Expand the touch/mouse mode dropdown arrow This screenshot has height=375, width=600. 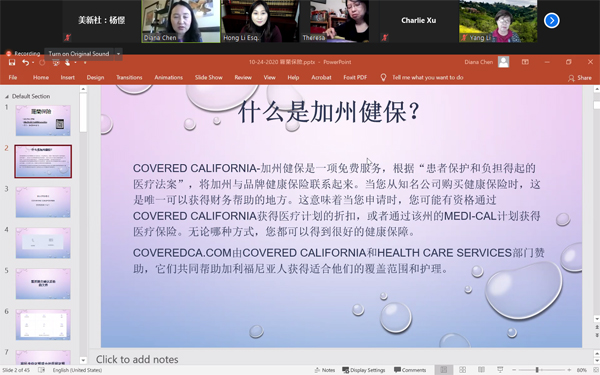(75, 62)
